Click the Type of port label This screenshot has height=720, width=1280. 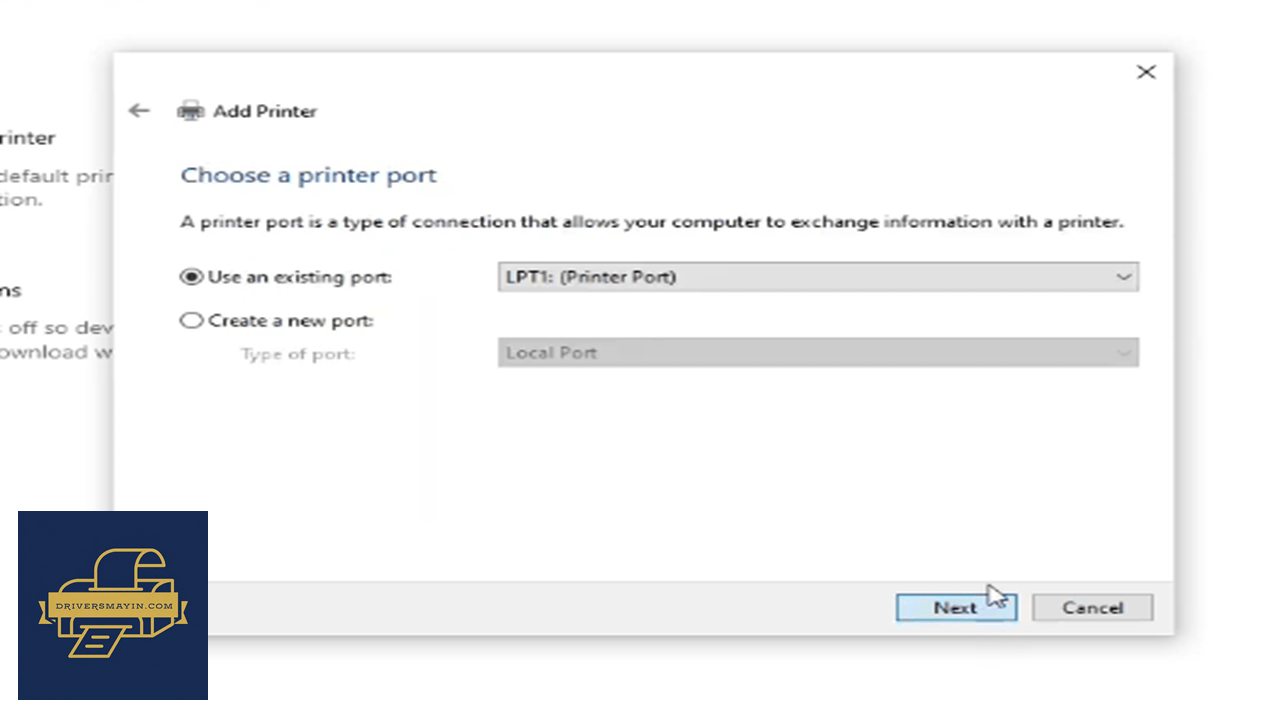click(298, 354)
